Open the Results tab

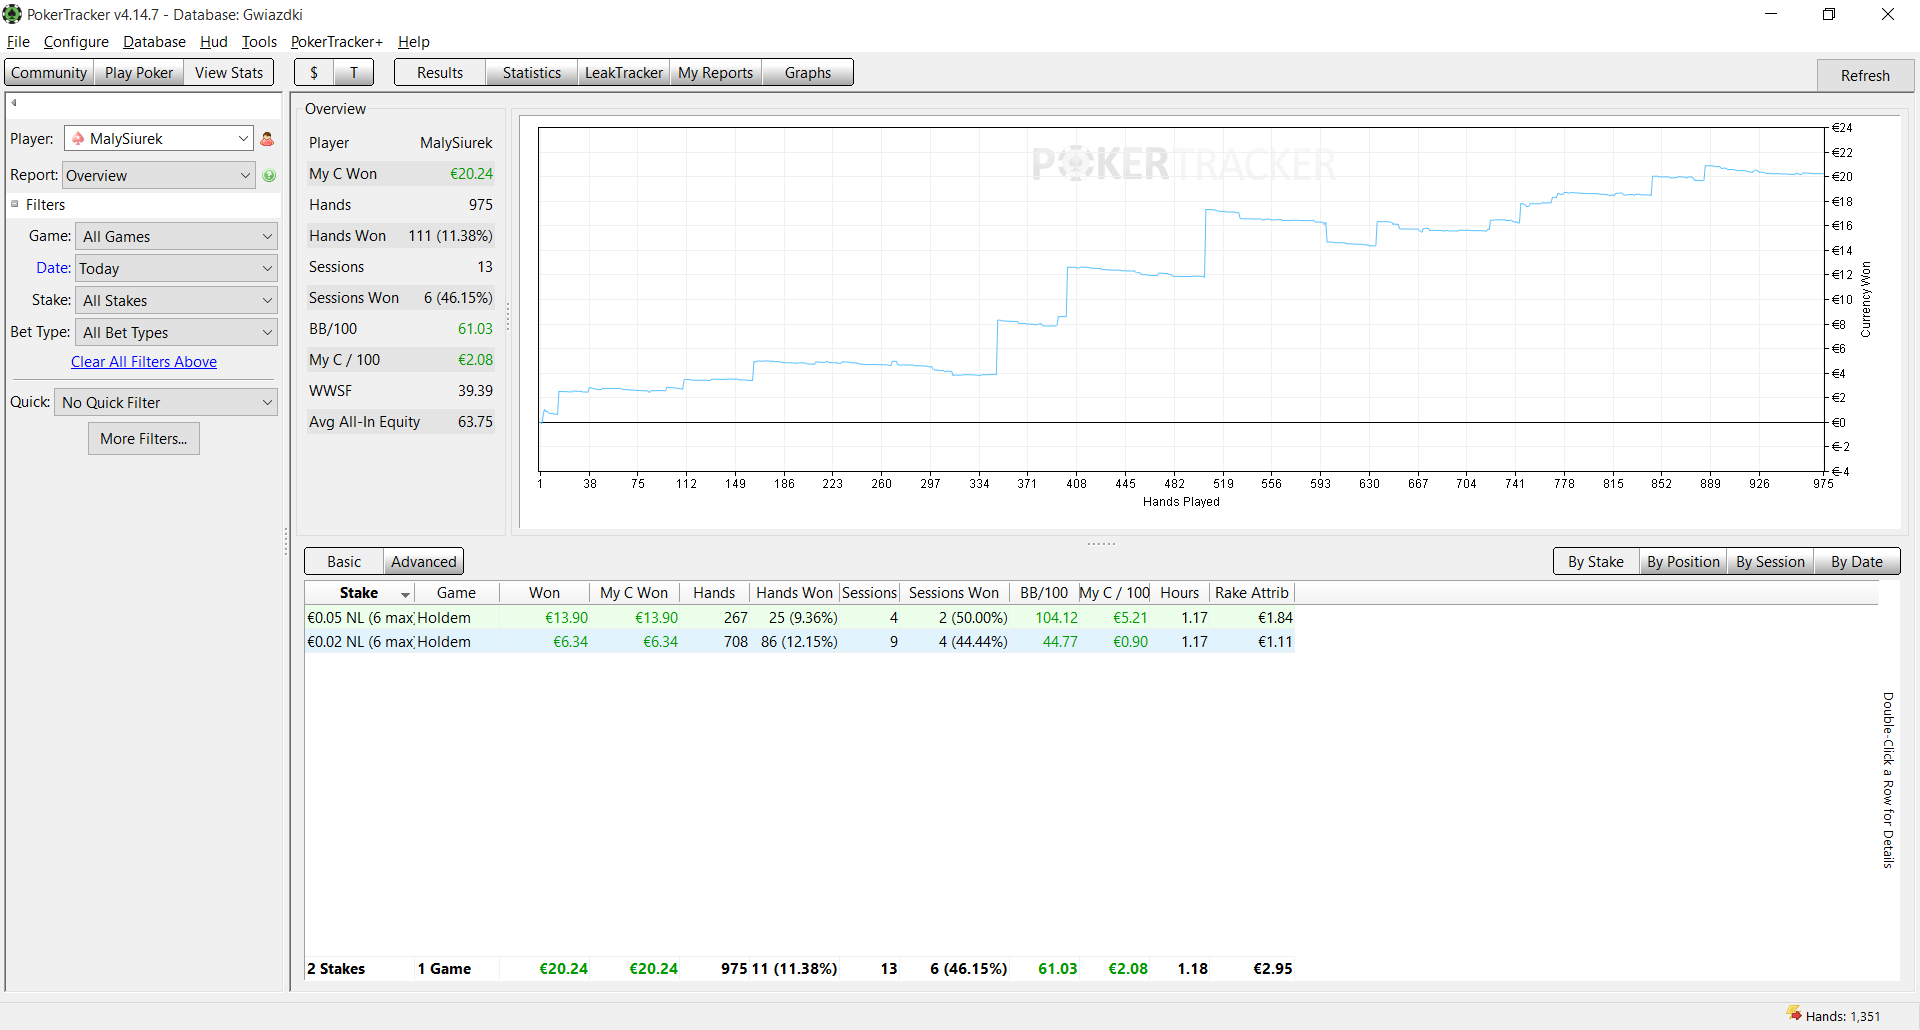click(440, 73)
